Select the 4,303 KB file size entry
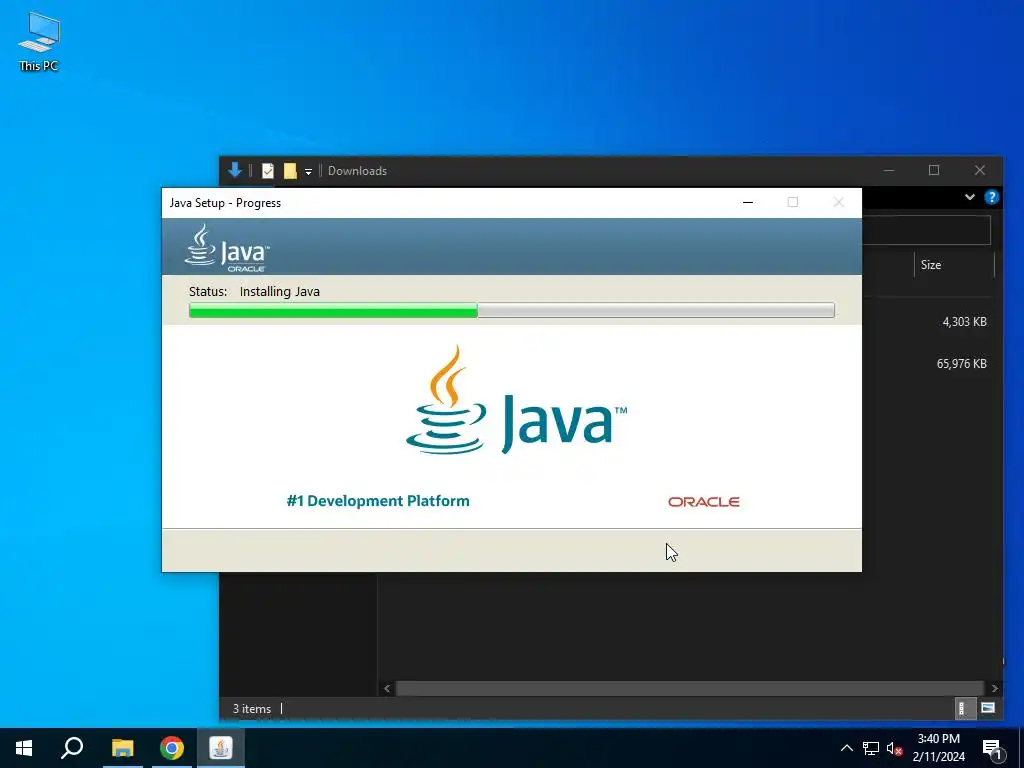The height and width of the screenshot is (768, 1024). point(964,321)
